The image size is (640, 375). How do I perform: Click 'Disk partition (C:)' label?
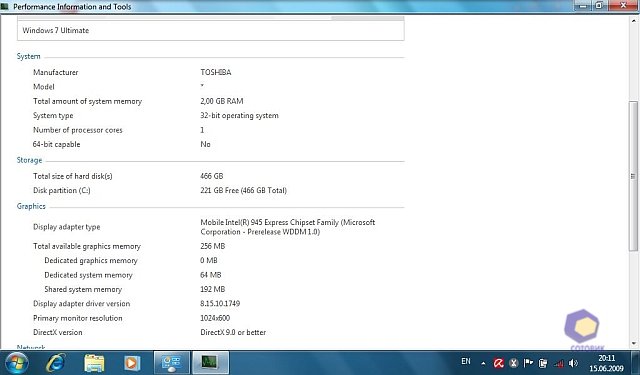pos(62,190)
